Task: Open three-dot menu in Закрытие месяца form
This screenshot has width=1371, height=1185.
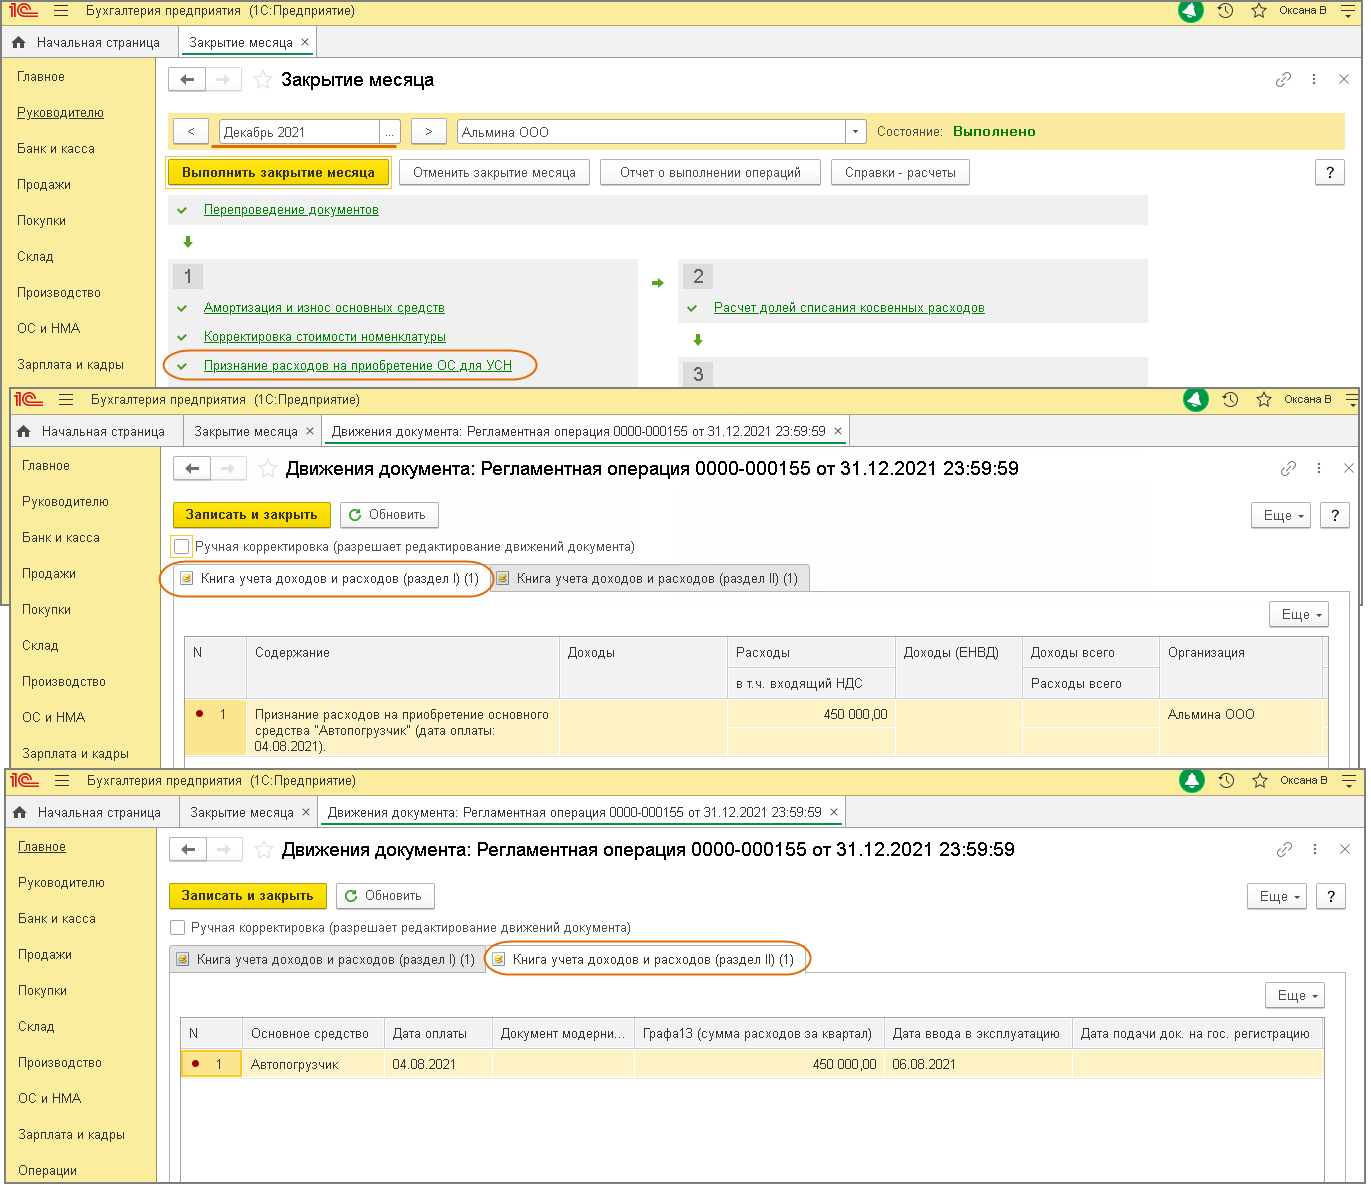Action: pos(1314,80)
